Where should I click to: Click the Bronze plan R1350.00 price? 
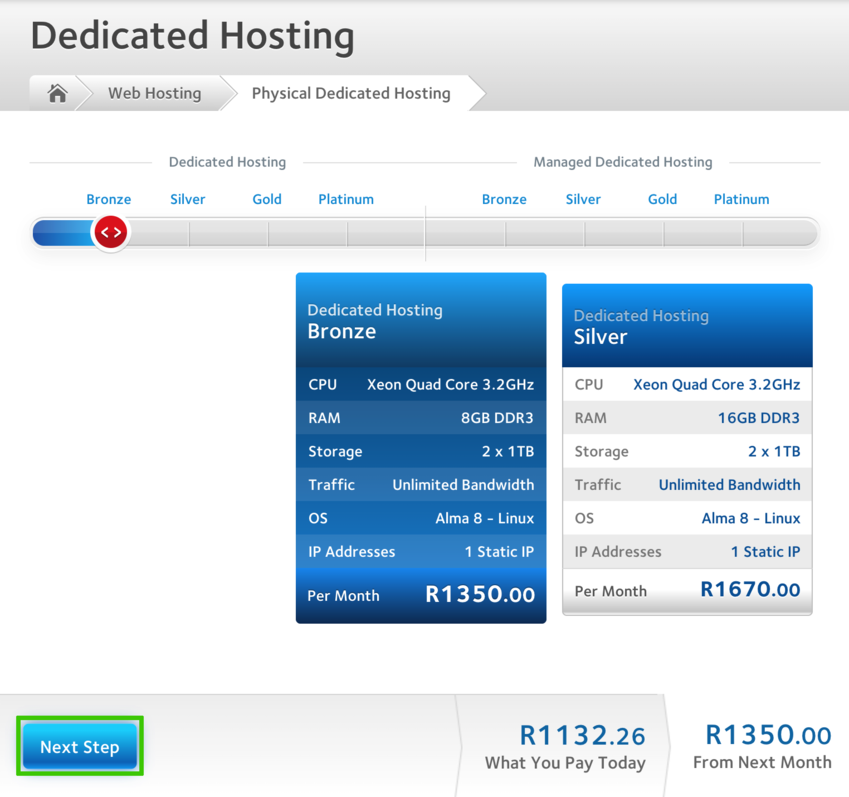click(480, 594)
